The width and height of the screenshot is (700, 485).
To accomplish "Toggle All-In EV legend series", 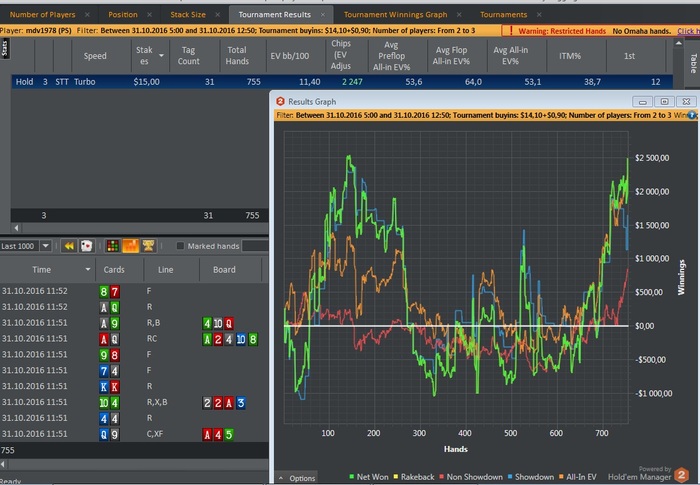I will click(577, 477).
